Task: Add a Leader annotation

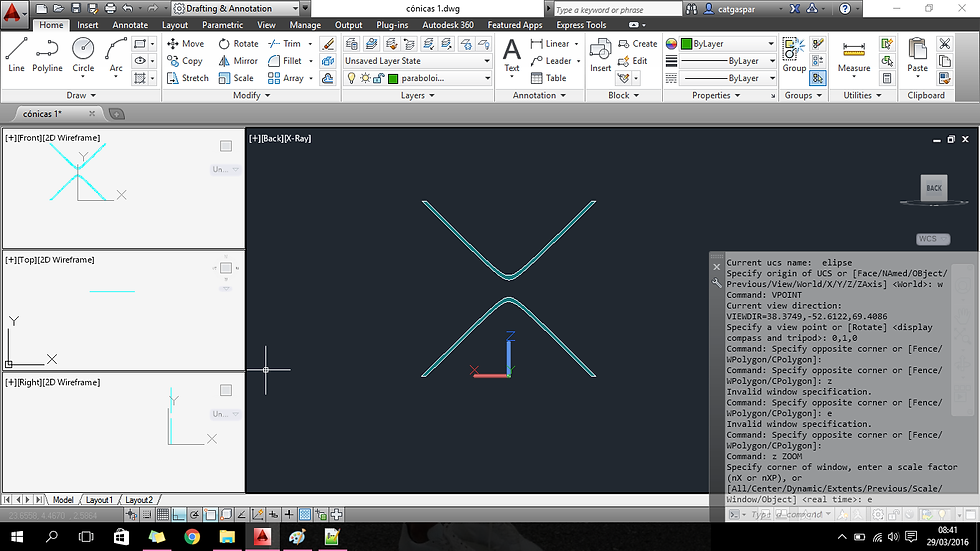Action: (551, 61)
